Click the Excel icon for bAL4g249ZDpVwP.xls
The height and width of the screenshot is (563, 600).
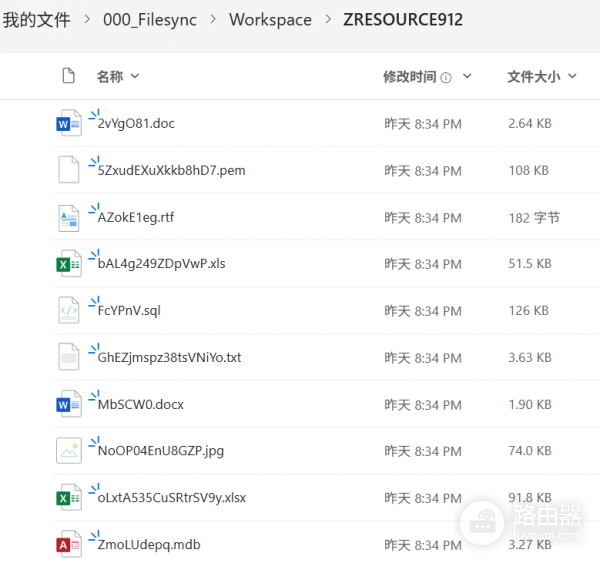[x=69, y=264]
